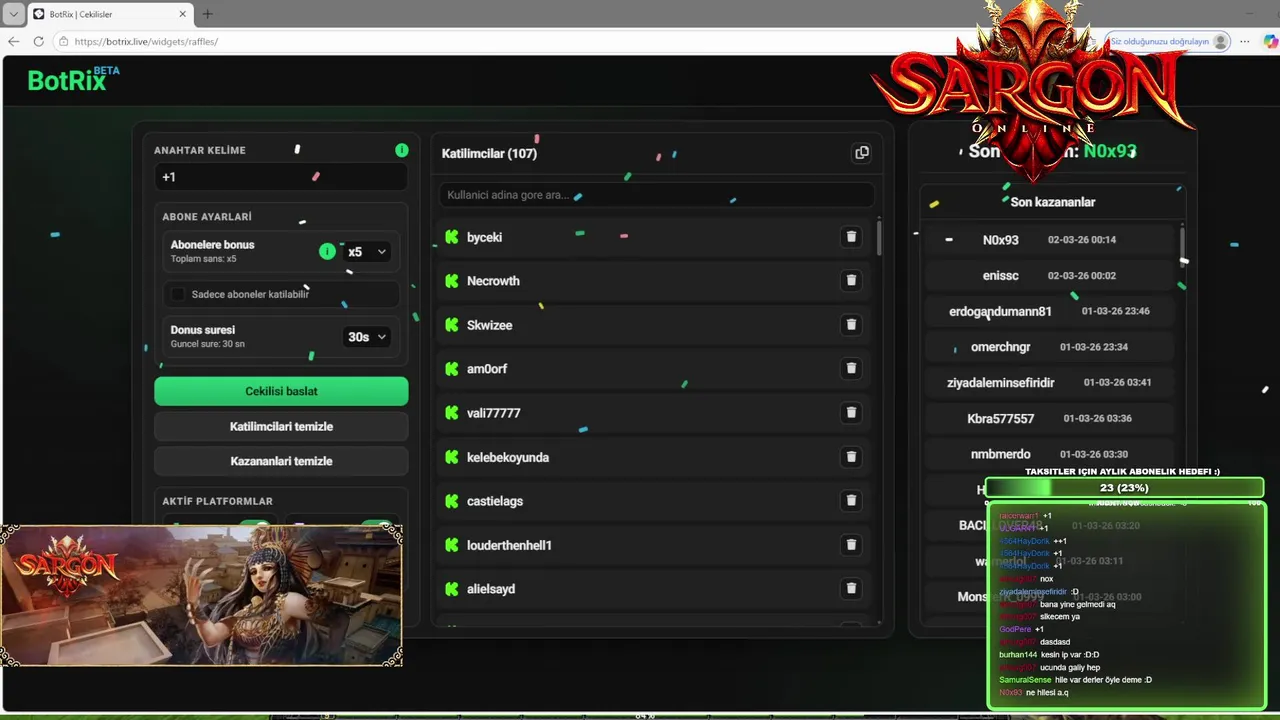The width and height of the screenshot is (1280, 720).
Task: Open the browser three-dot settings menu
Action: point(1245,42)
